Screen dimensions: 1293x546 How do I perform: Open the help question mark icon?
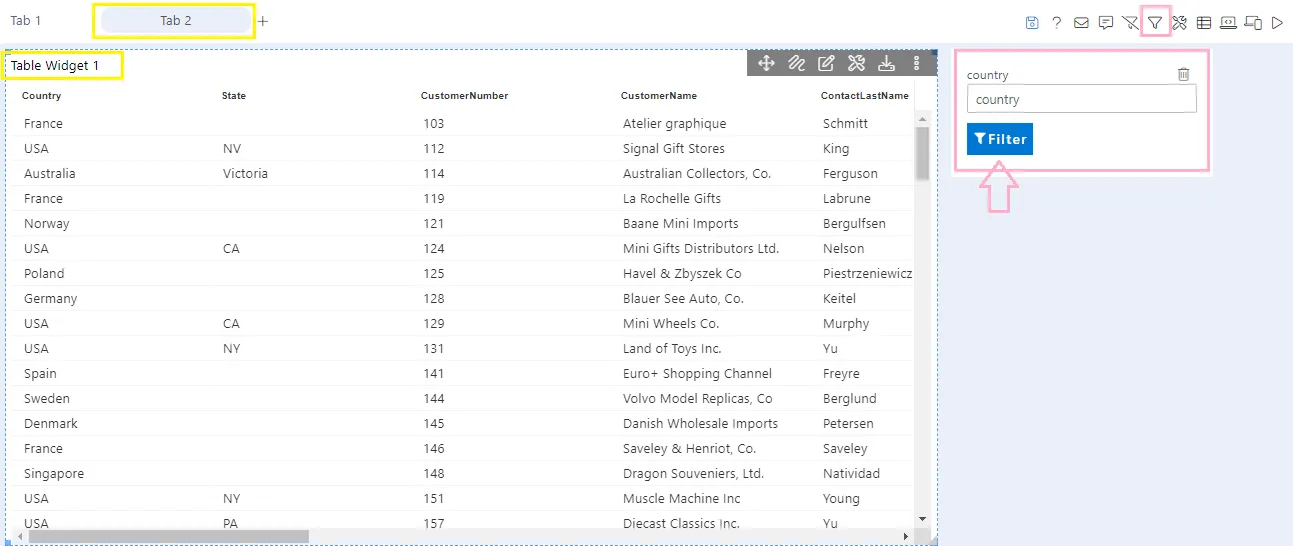tap(1056, 22)
